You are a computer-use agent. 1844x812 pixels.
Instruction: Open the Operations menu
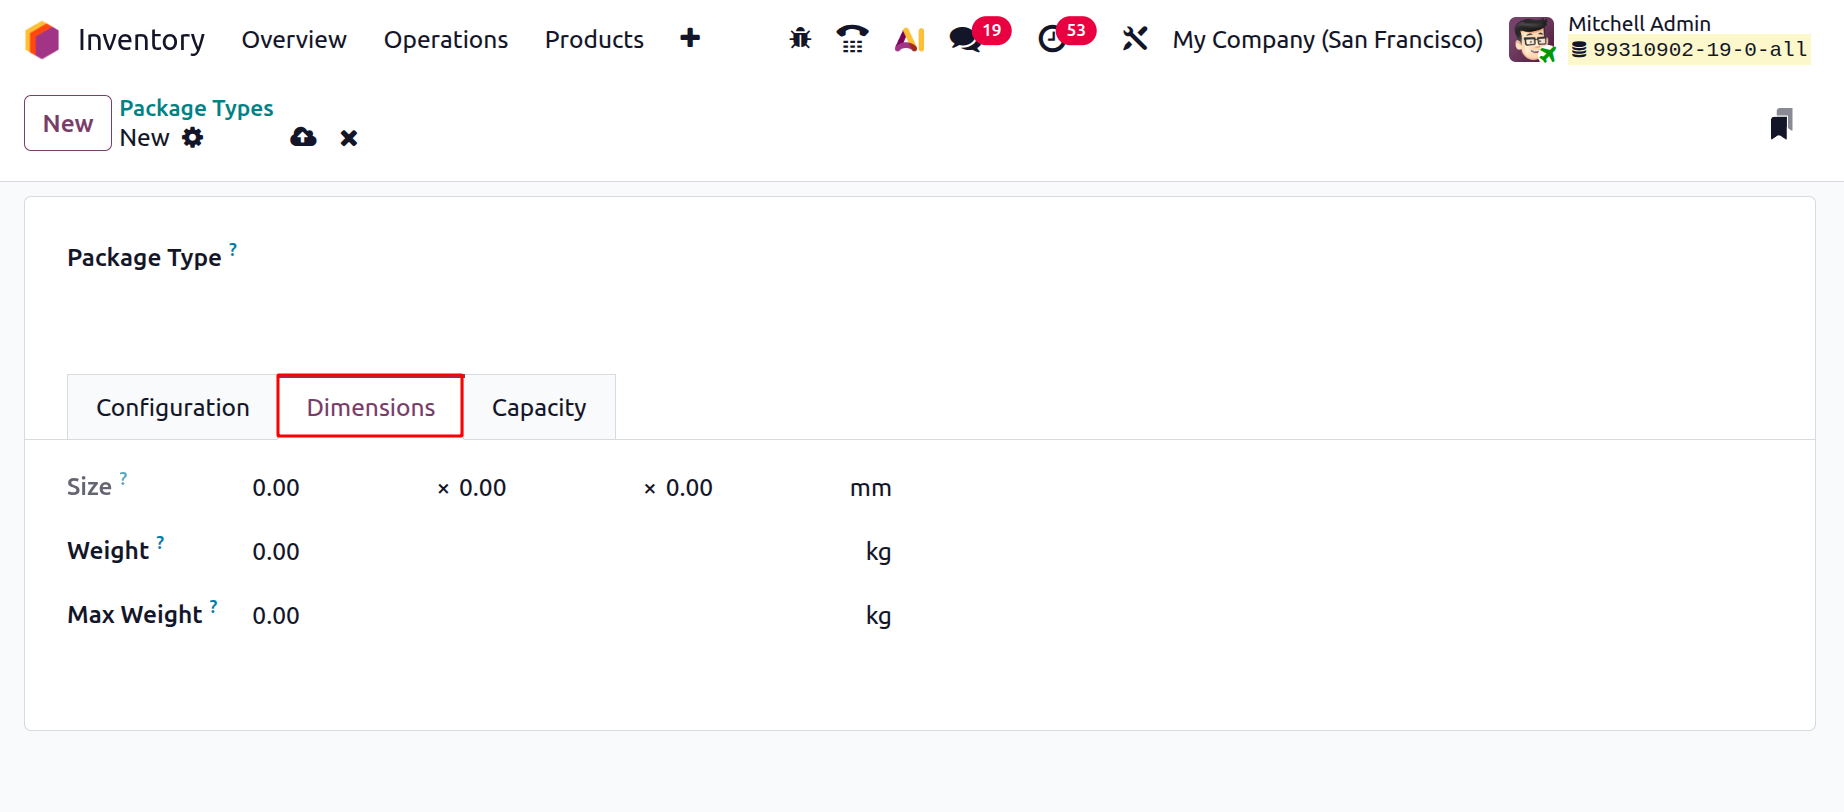pyautogui.click(x=446, y=40)
